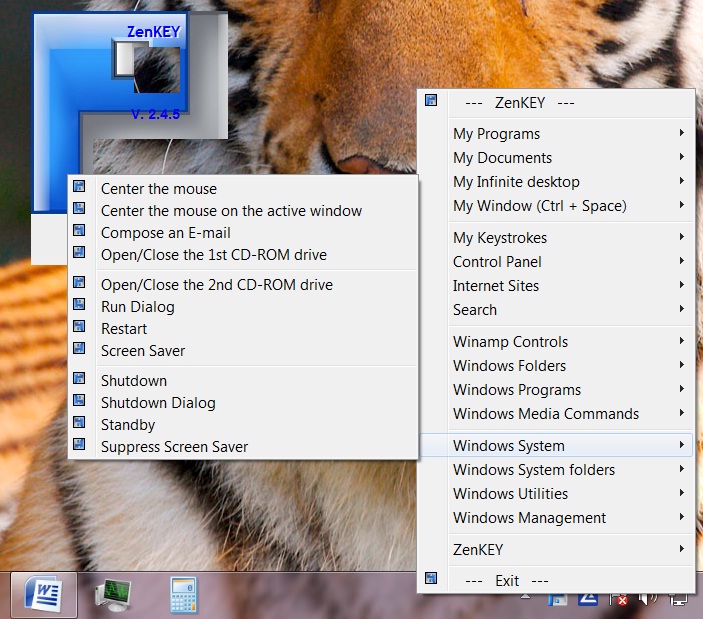This screenshot has width=703, height=619.
Task: Expand the Control Panel submenu arrow
Action: pyautogui.click(x=681, y=261)
